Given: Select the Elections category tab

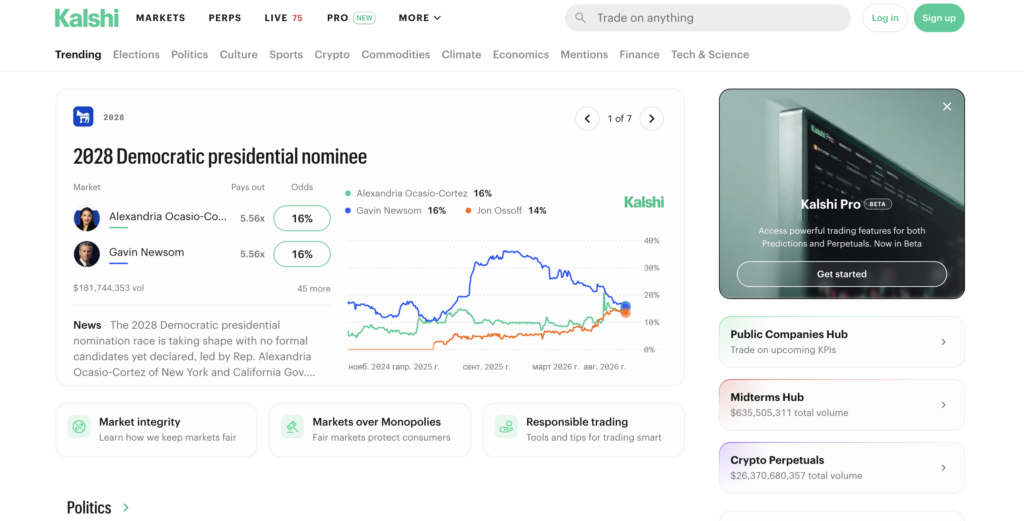Looking at the screenshot, I should pyautogui.click(x=136, y=54).
